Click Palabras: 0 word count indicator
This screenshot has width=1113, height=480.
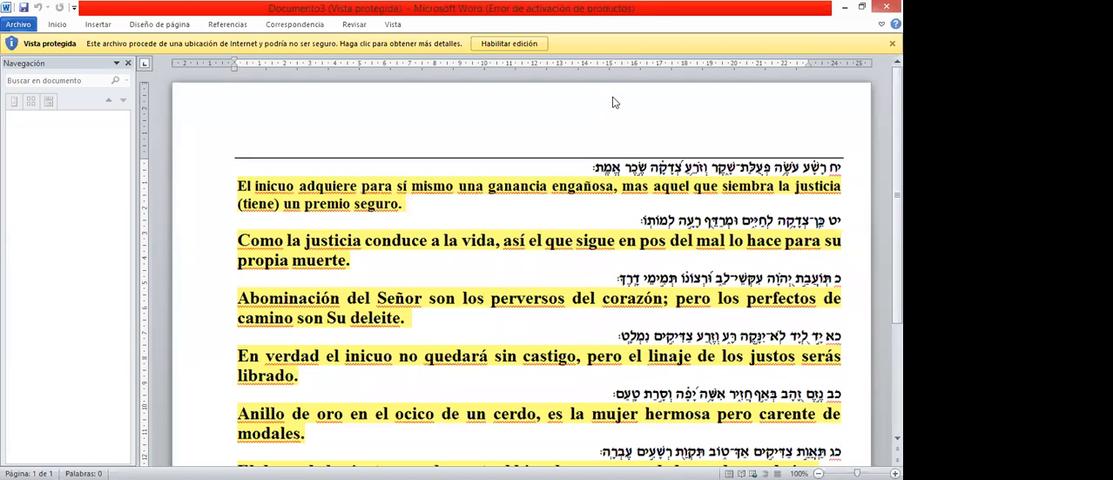coord(84,473)
